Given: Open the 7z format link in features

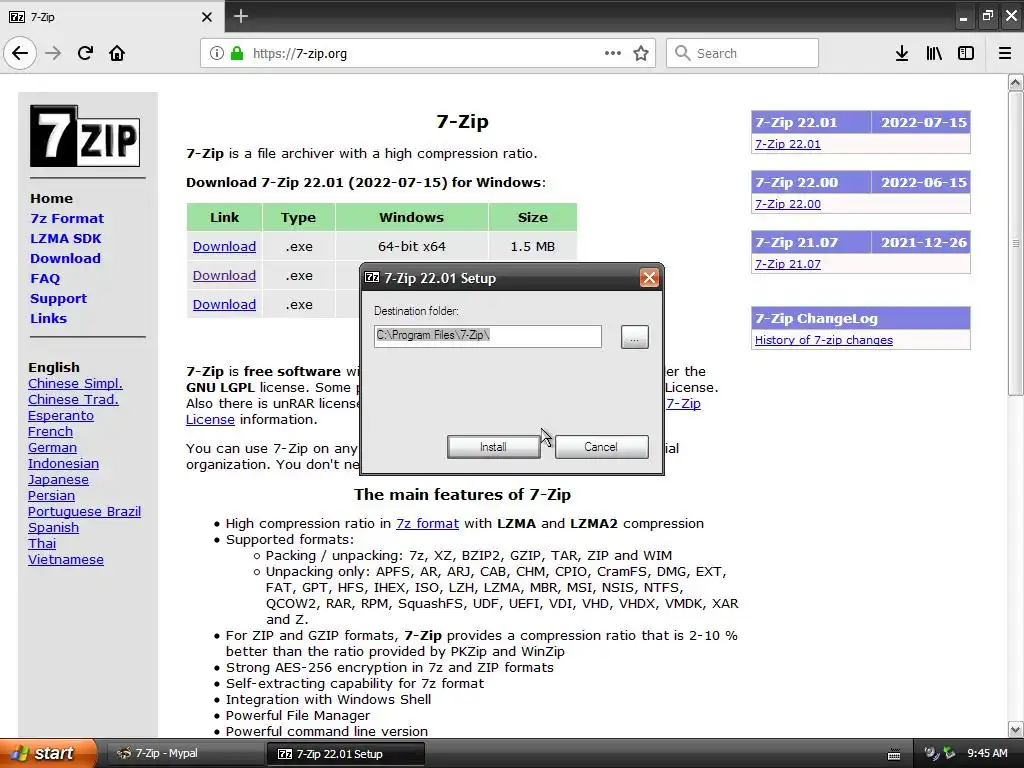Looking at the screenshot, I should 427,524.
